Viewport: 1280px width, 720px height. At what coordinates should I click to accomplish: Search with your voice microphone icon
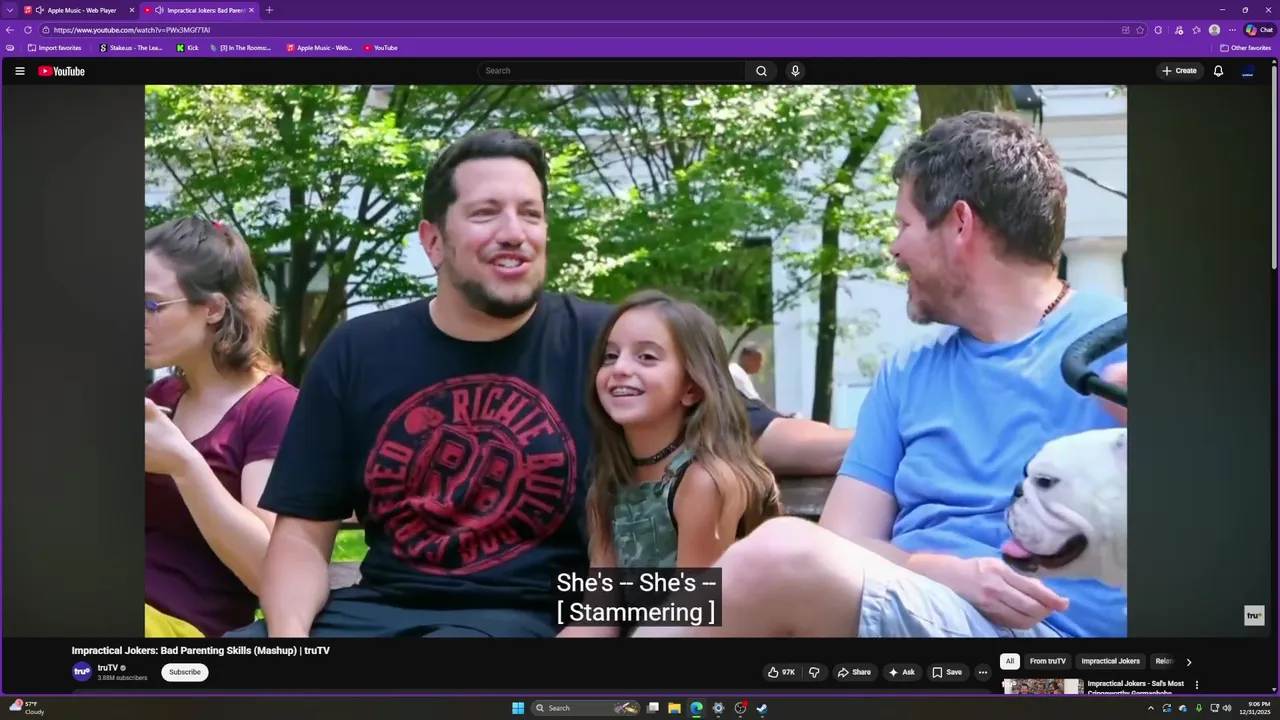coord(795,71)
